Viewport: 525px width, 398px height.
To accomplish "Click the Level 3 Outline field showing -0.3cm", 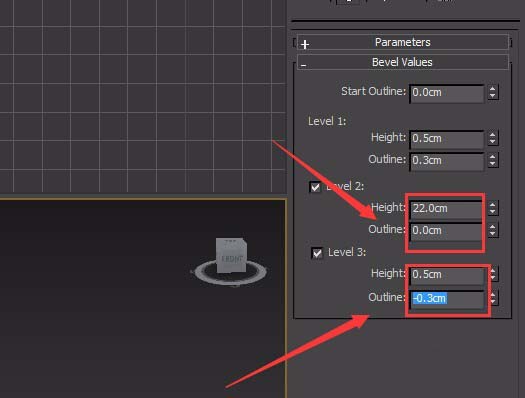I will tap(447, 299).
